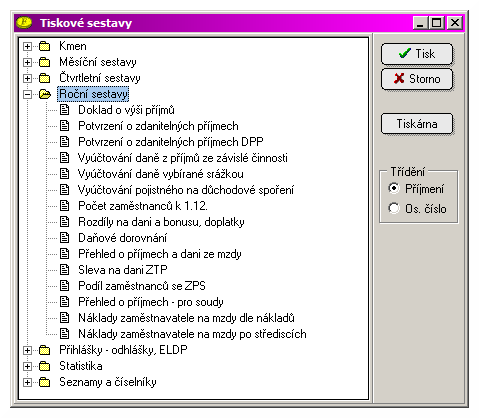
Task: Click the folder icon beside Statistika
Action: pos(45,366)
